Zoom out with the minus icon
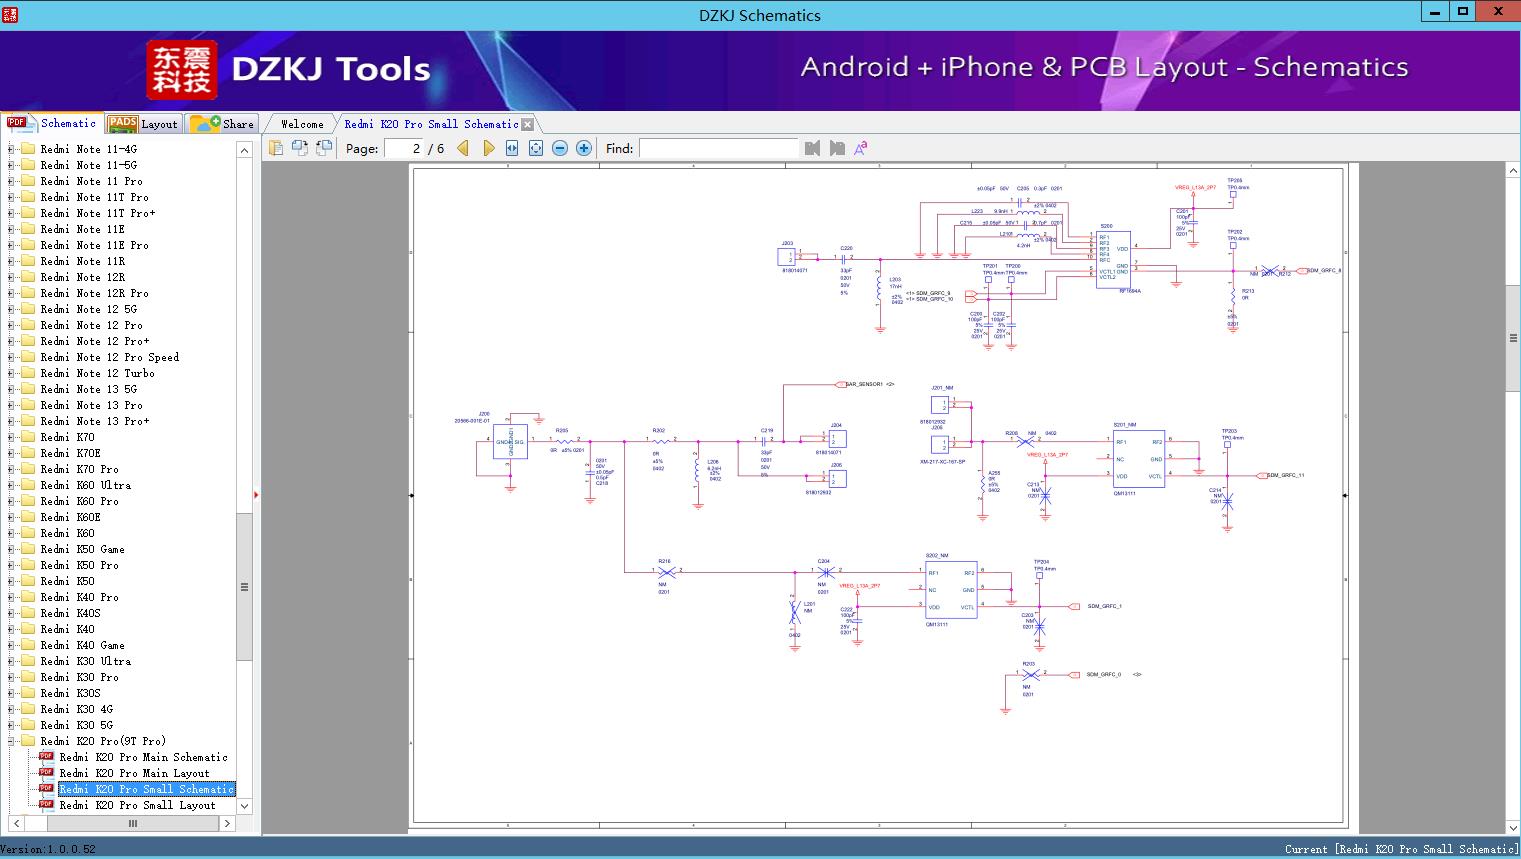The height and width of the screenshot is (859, 1521). pos(560,148)
